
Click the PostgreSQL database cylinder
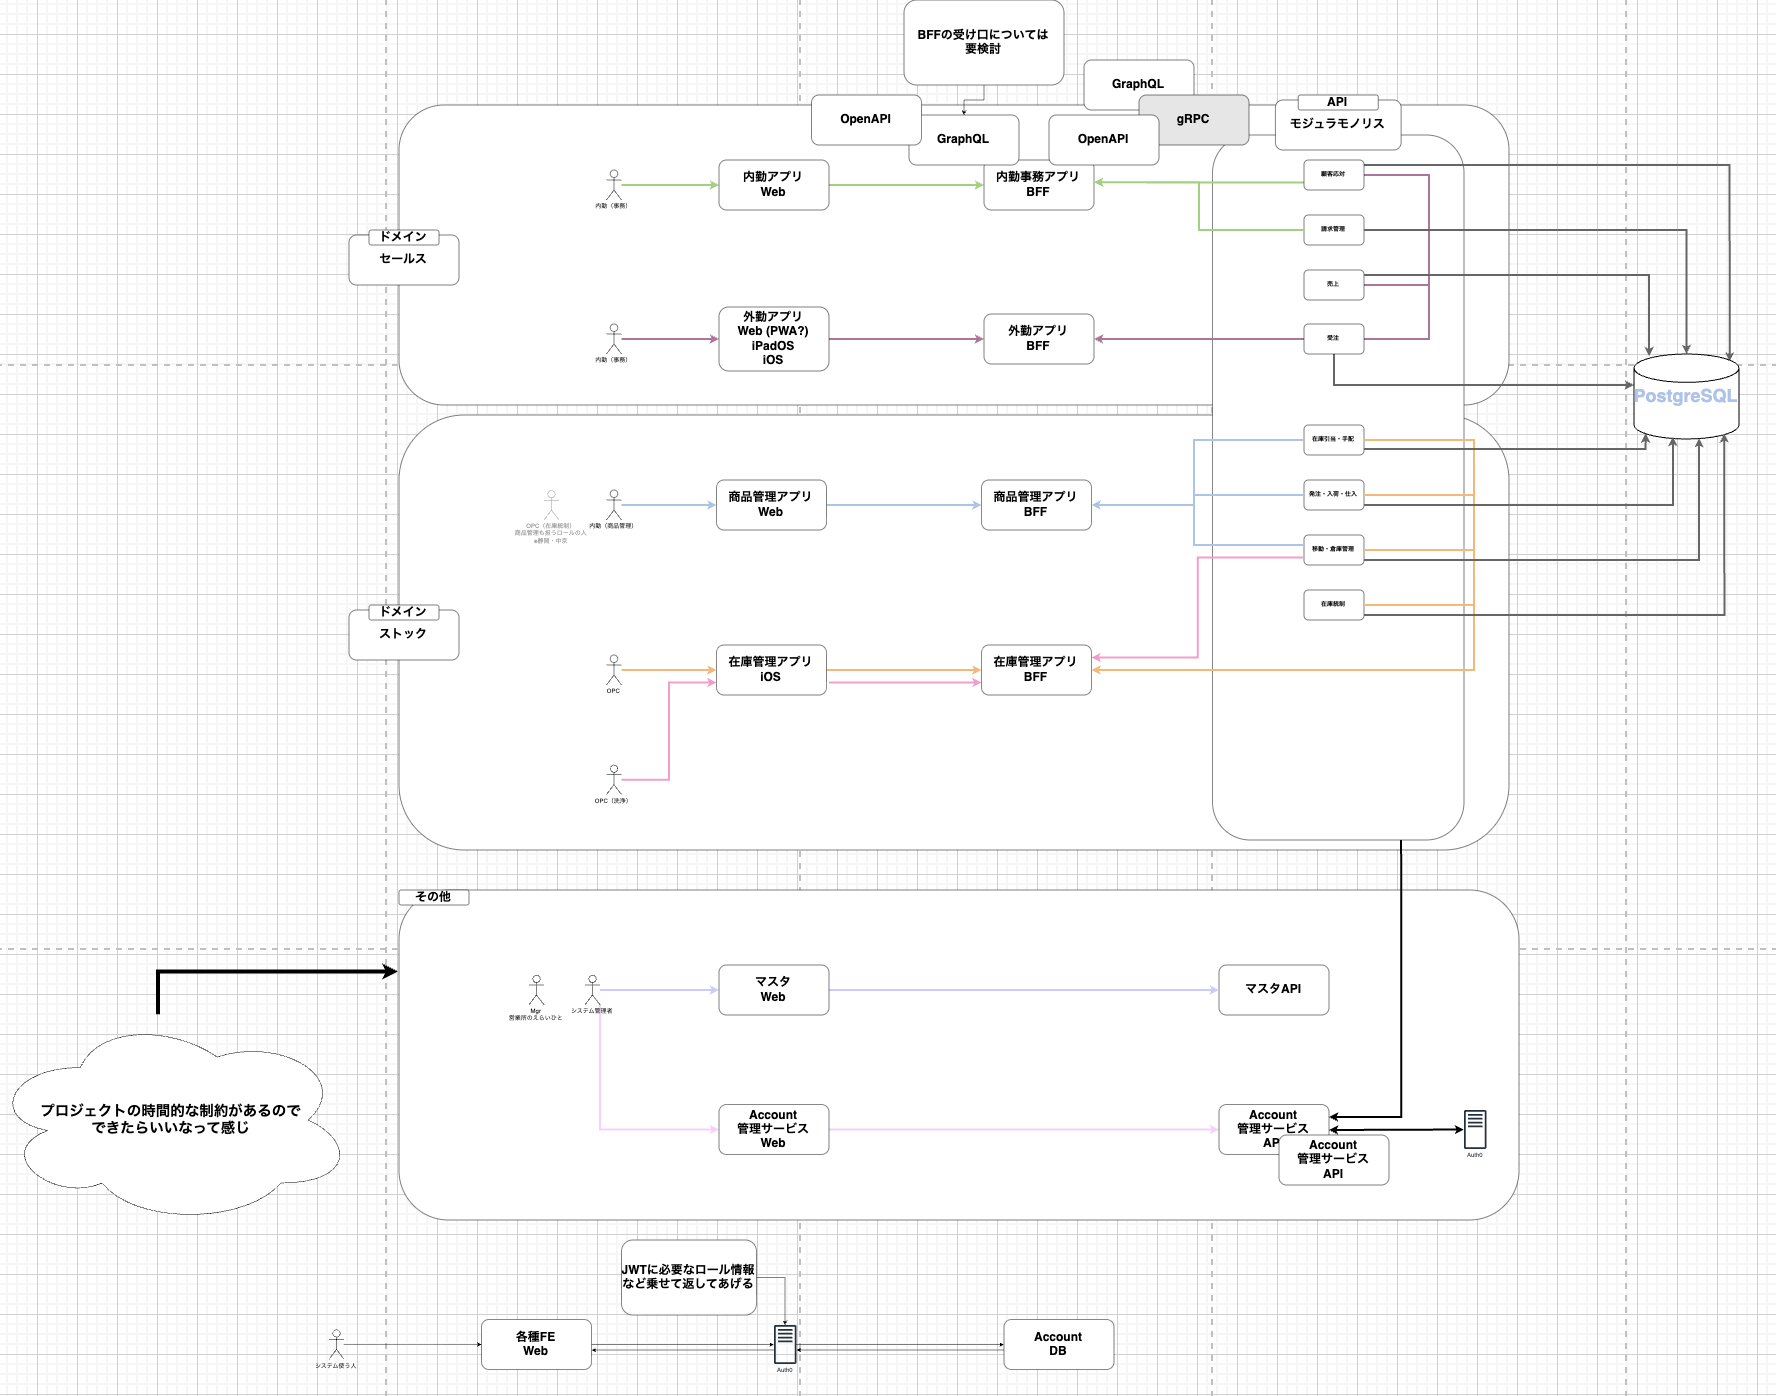(x=1685, y=396)
